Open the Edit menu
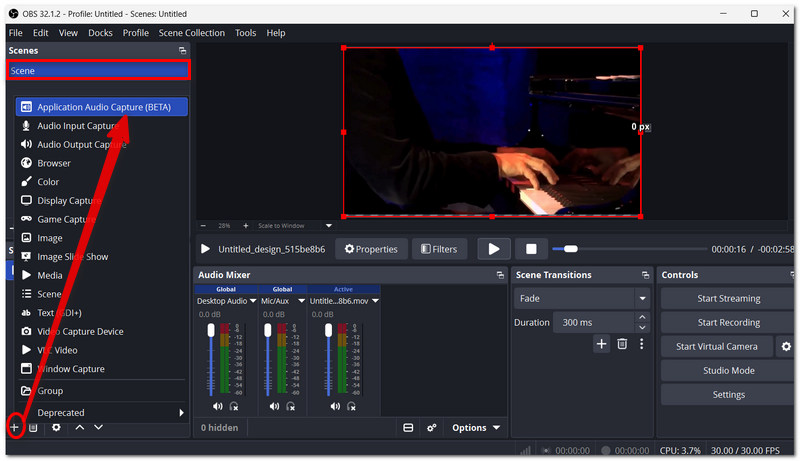This screenshot has height=461, width=800. coord(41,33)
